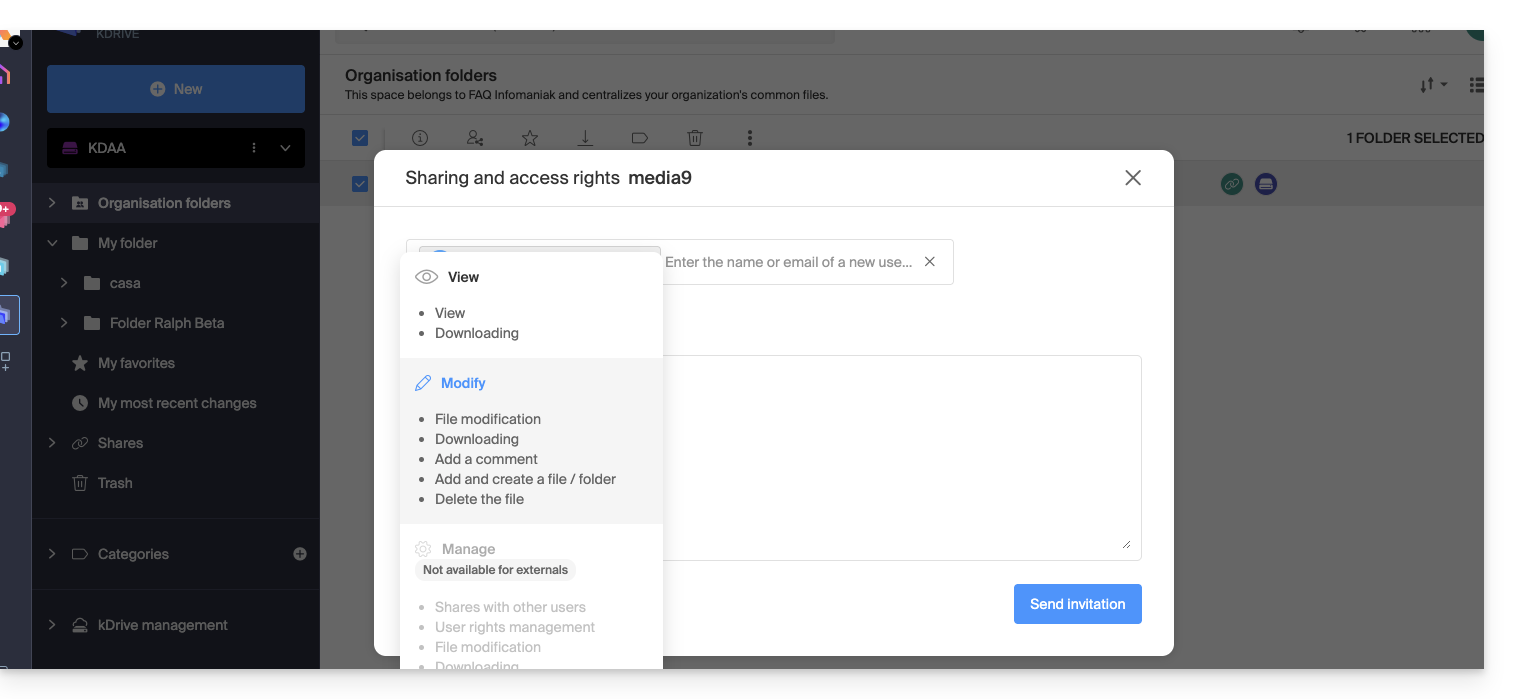Click the Send invitation button
Screen dimensions: 1514x699
point(1077,604)
